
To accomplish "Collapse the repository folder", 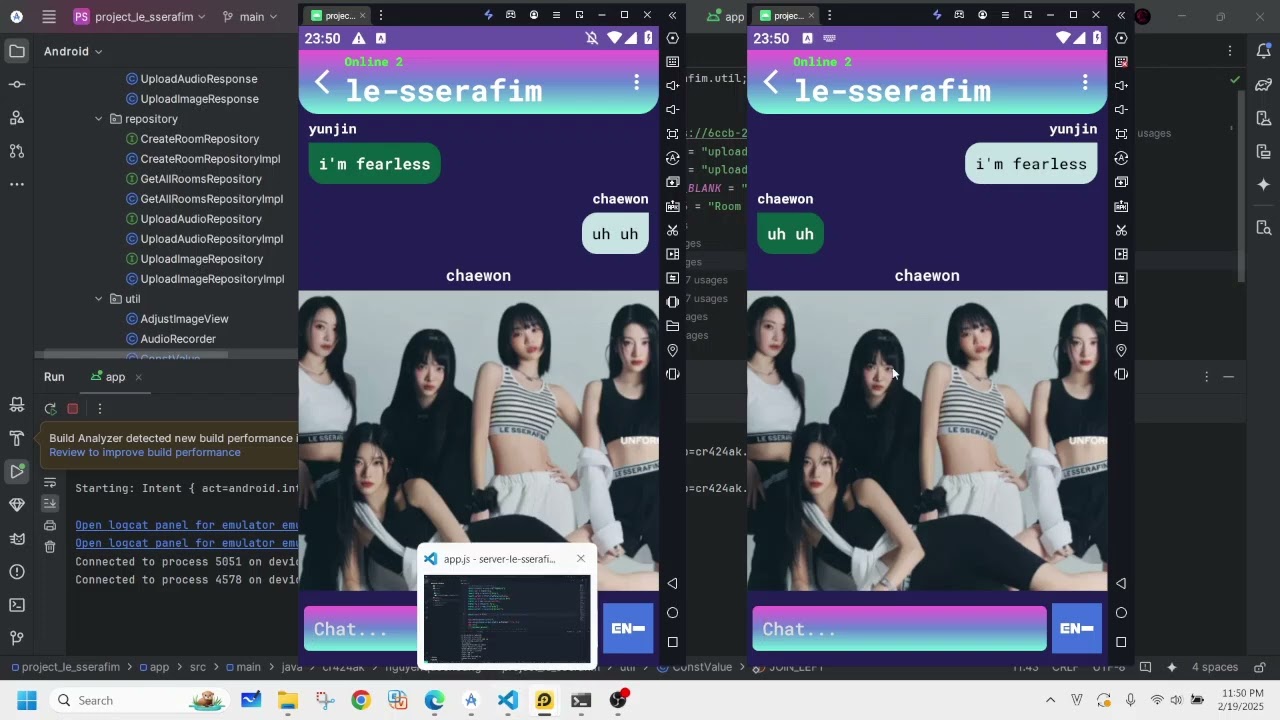I will [99, 119].
